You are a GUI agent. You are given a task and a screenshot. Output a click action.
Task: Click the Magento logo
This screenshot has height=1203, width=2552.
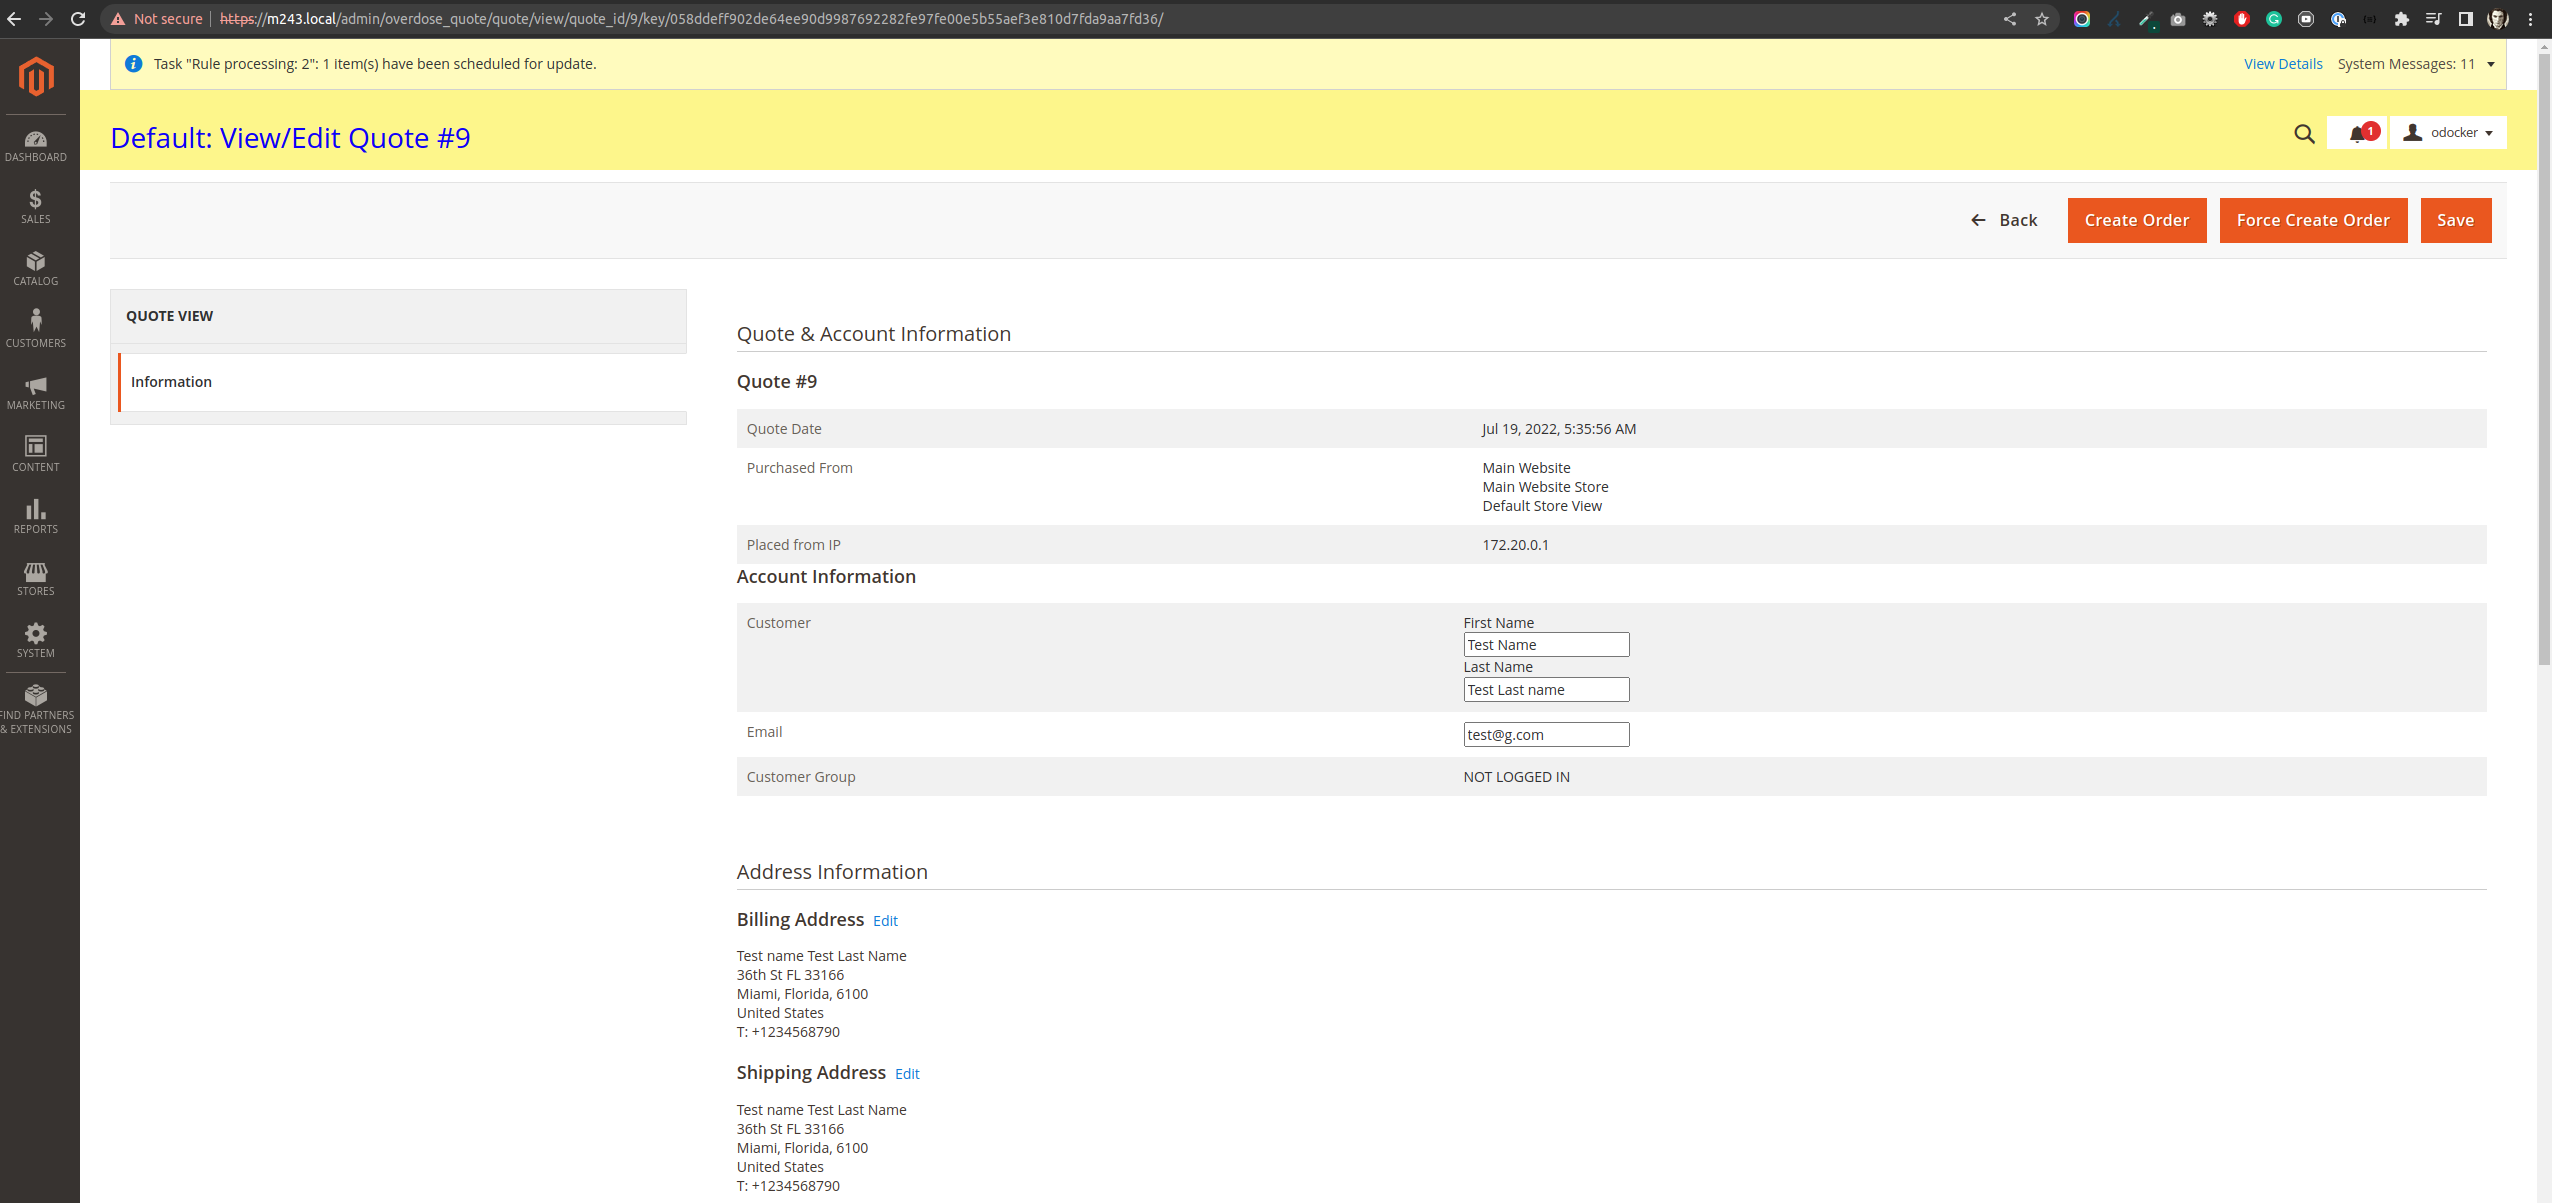point(36,77)
